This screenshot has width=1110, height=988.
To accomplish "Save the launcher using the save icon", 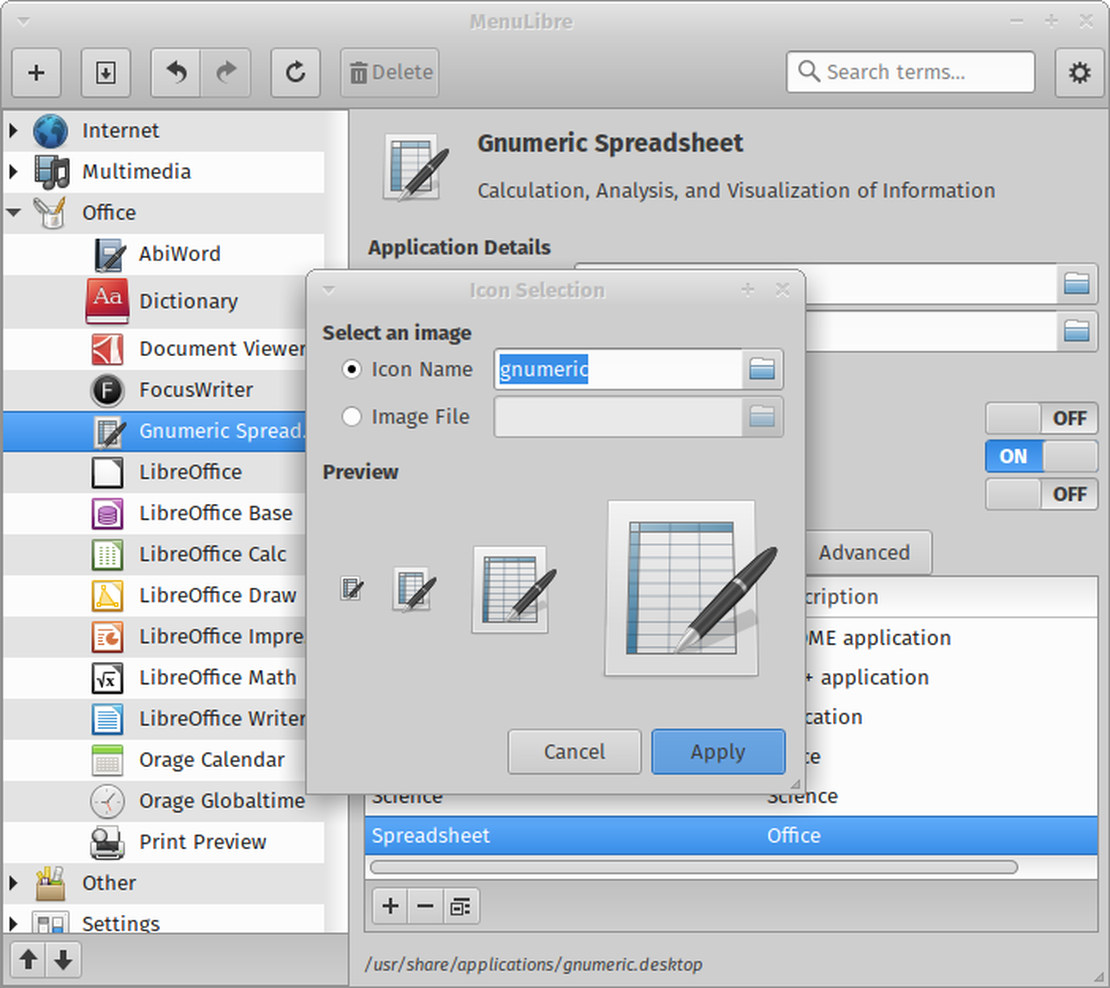I will (x=105, y=72).
